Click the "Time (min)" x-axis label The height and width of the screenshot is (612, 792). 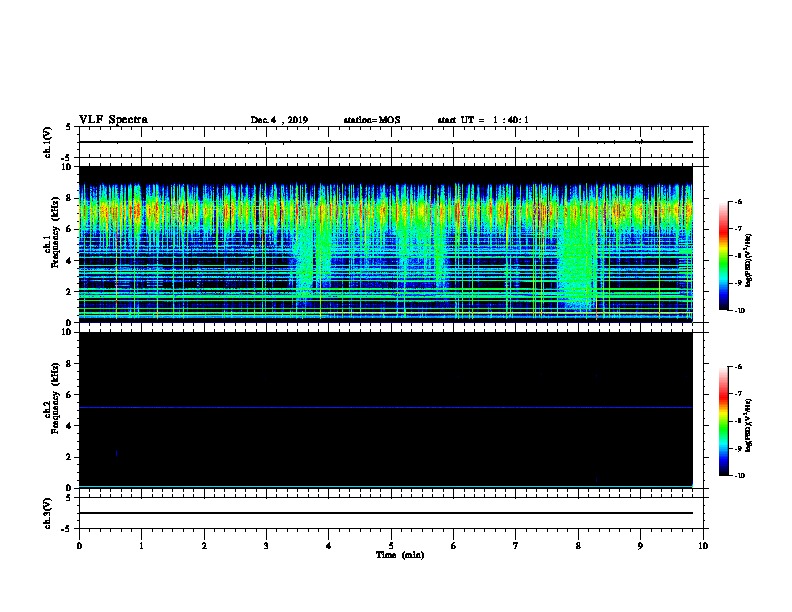400,555
